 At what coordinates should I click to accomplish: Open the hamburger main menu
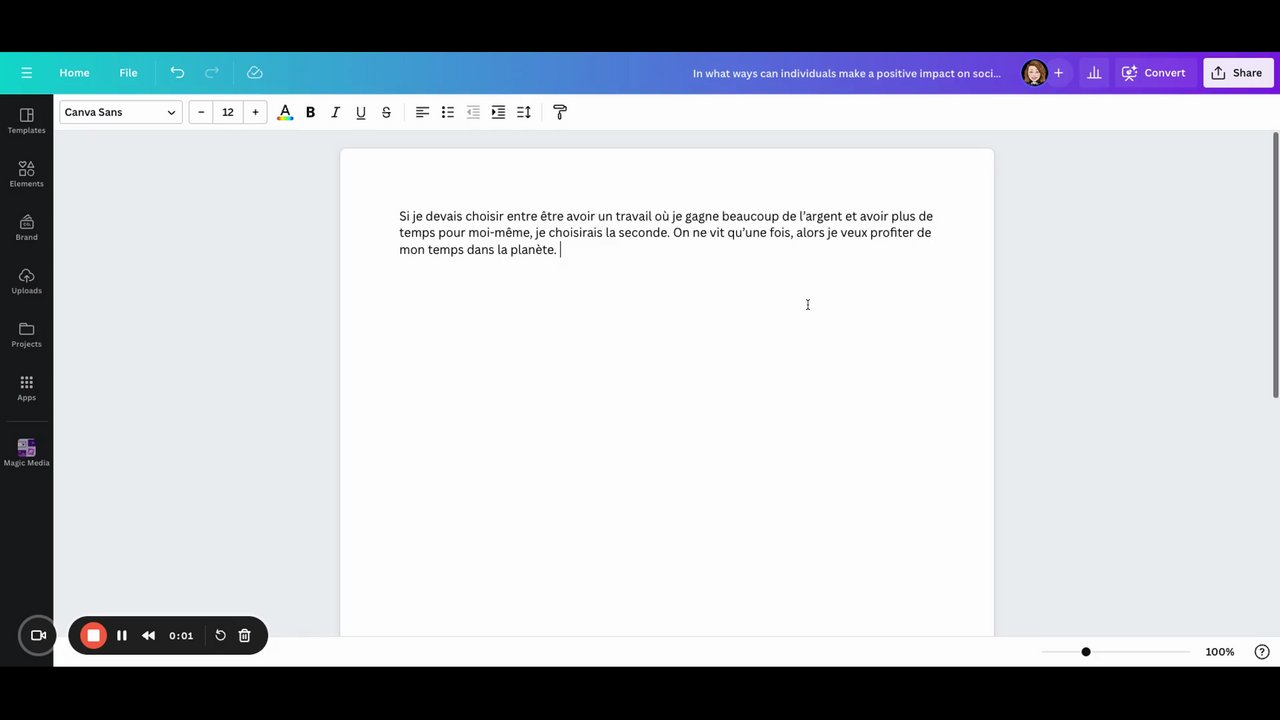(27, 73)
